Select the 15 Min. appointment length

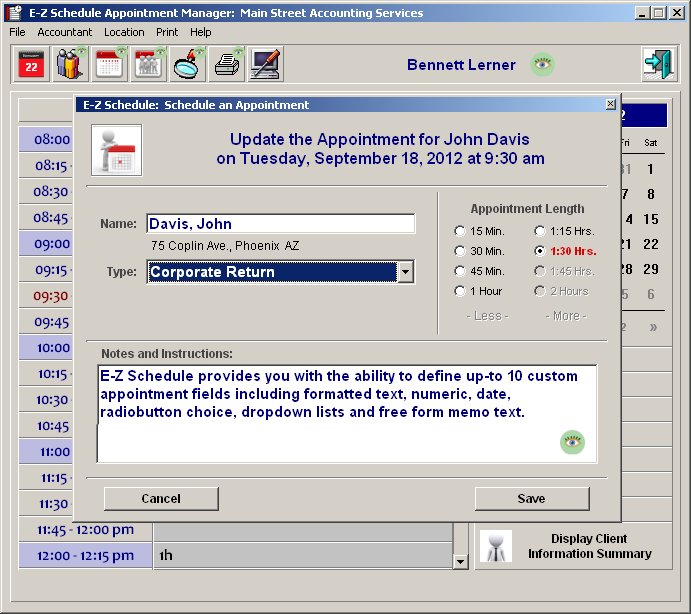tap(460, 231)
